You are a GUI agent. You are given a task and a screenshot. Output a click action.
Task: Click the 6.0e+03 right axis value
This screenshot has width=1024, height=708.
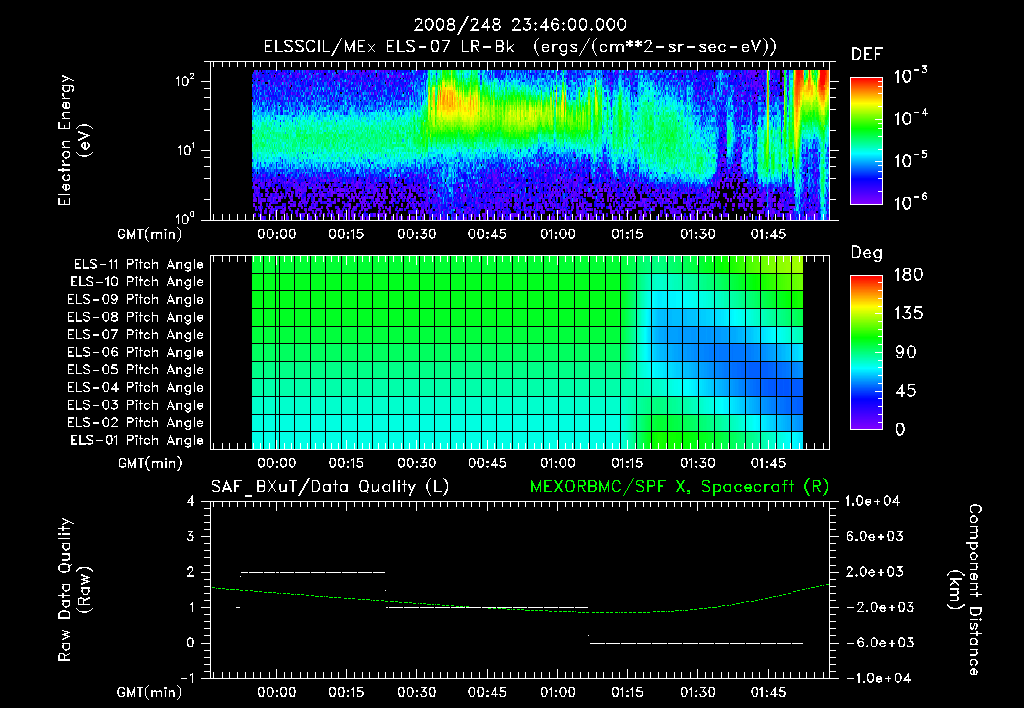[x=875, y=536]
